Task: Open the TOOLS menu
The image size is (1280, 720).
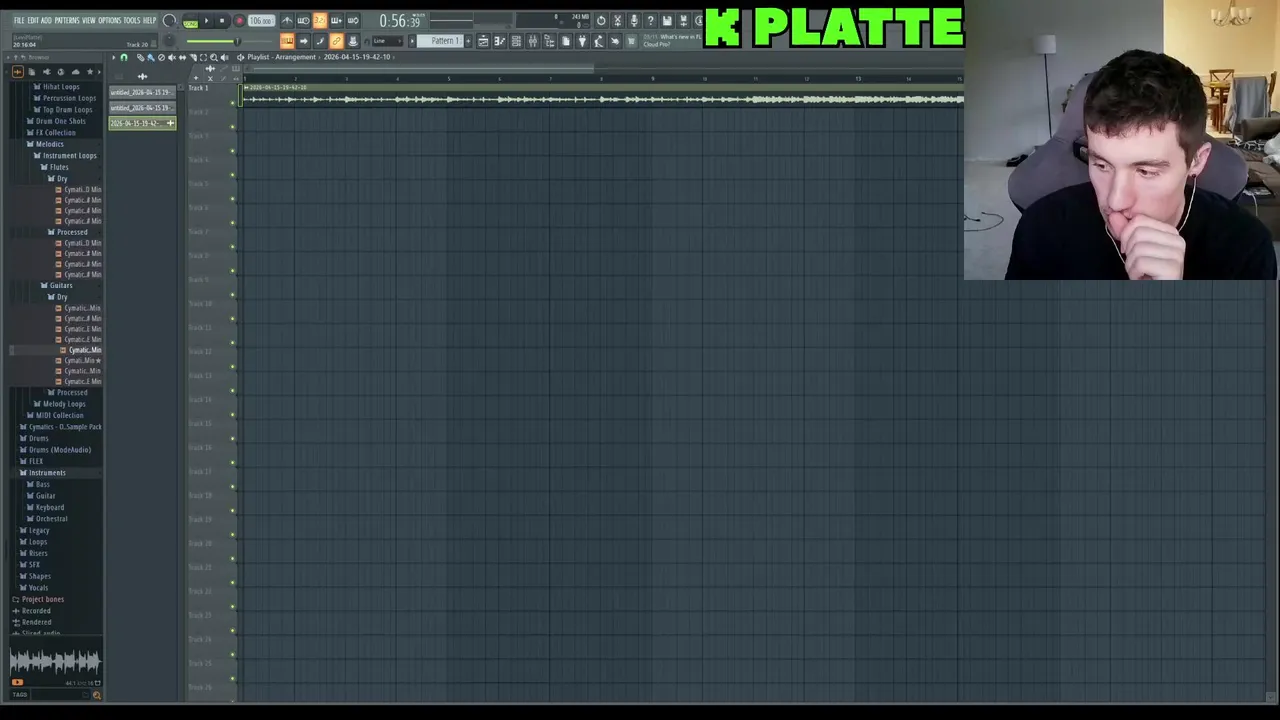Action: pyautogui.click(x=132, y=20)
